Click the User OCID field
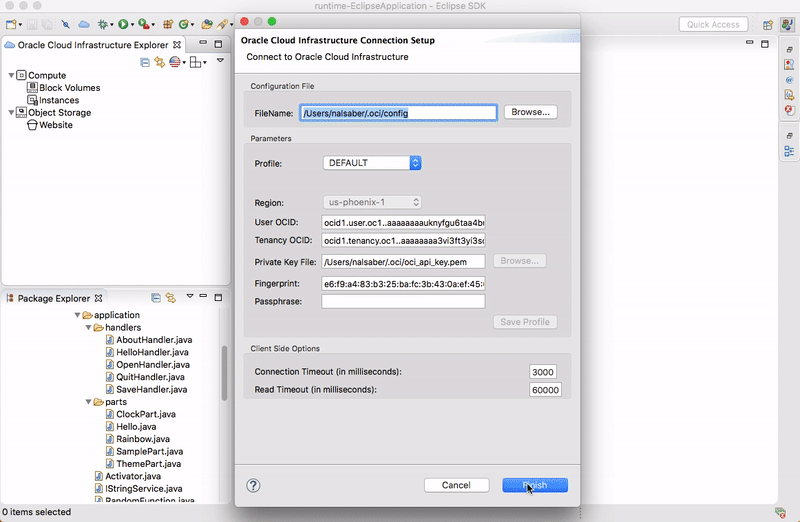 tap(403, 222)
